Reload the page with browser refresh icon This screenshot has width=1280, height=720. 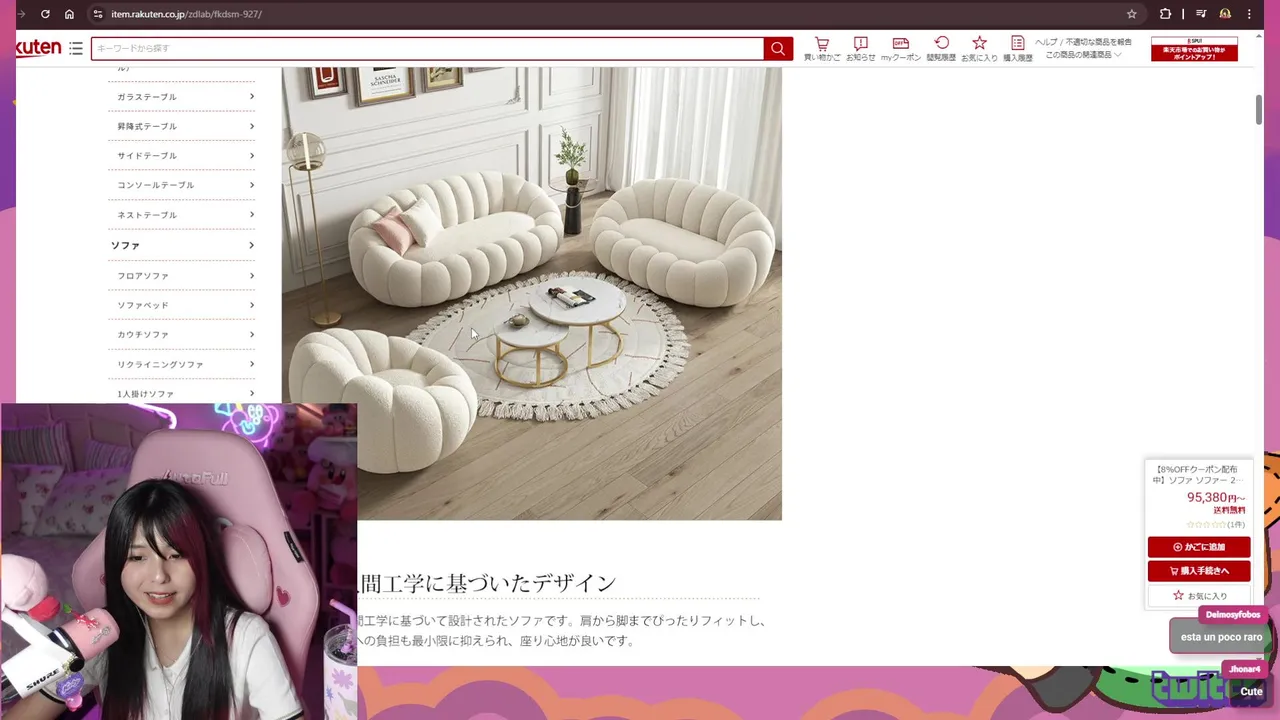[x=45, y=14]
